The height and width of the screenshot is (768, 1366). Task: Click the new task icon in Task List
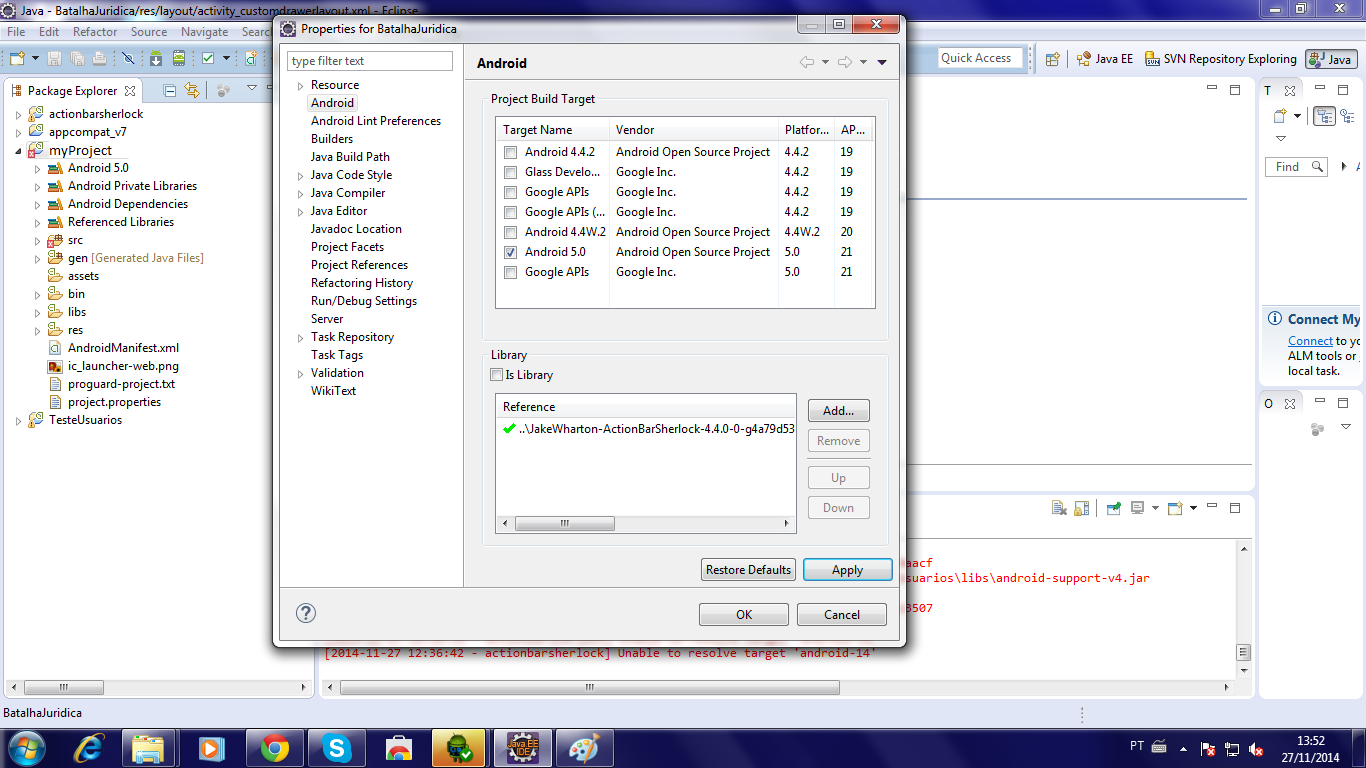[x=1280, y=116]
